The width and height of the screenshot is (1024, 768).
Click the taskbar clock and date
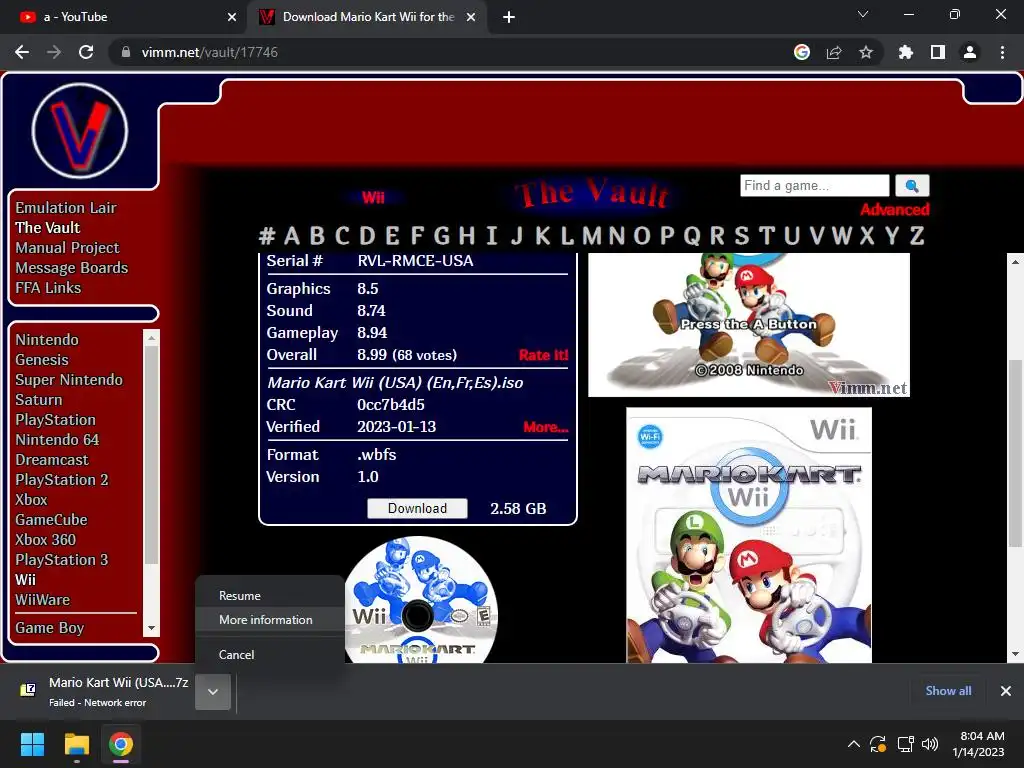[x=978, y=744]
